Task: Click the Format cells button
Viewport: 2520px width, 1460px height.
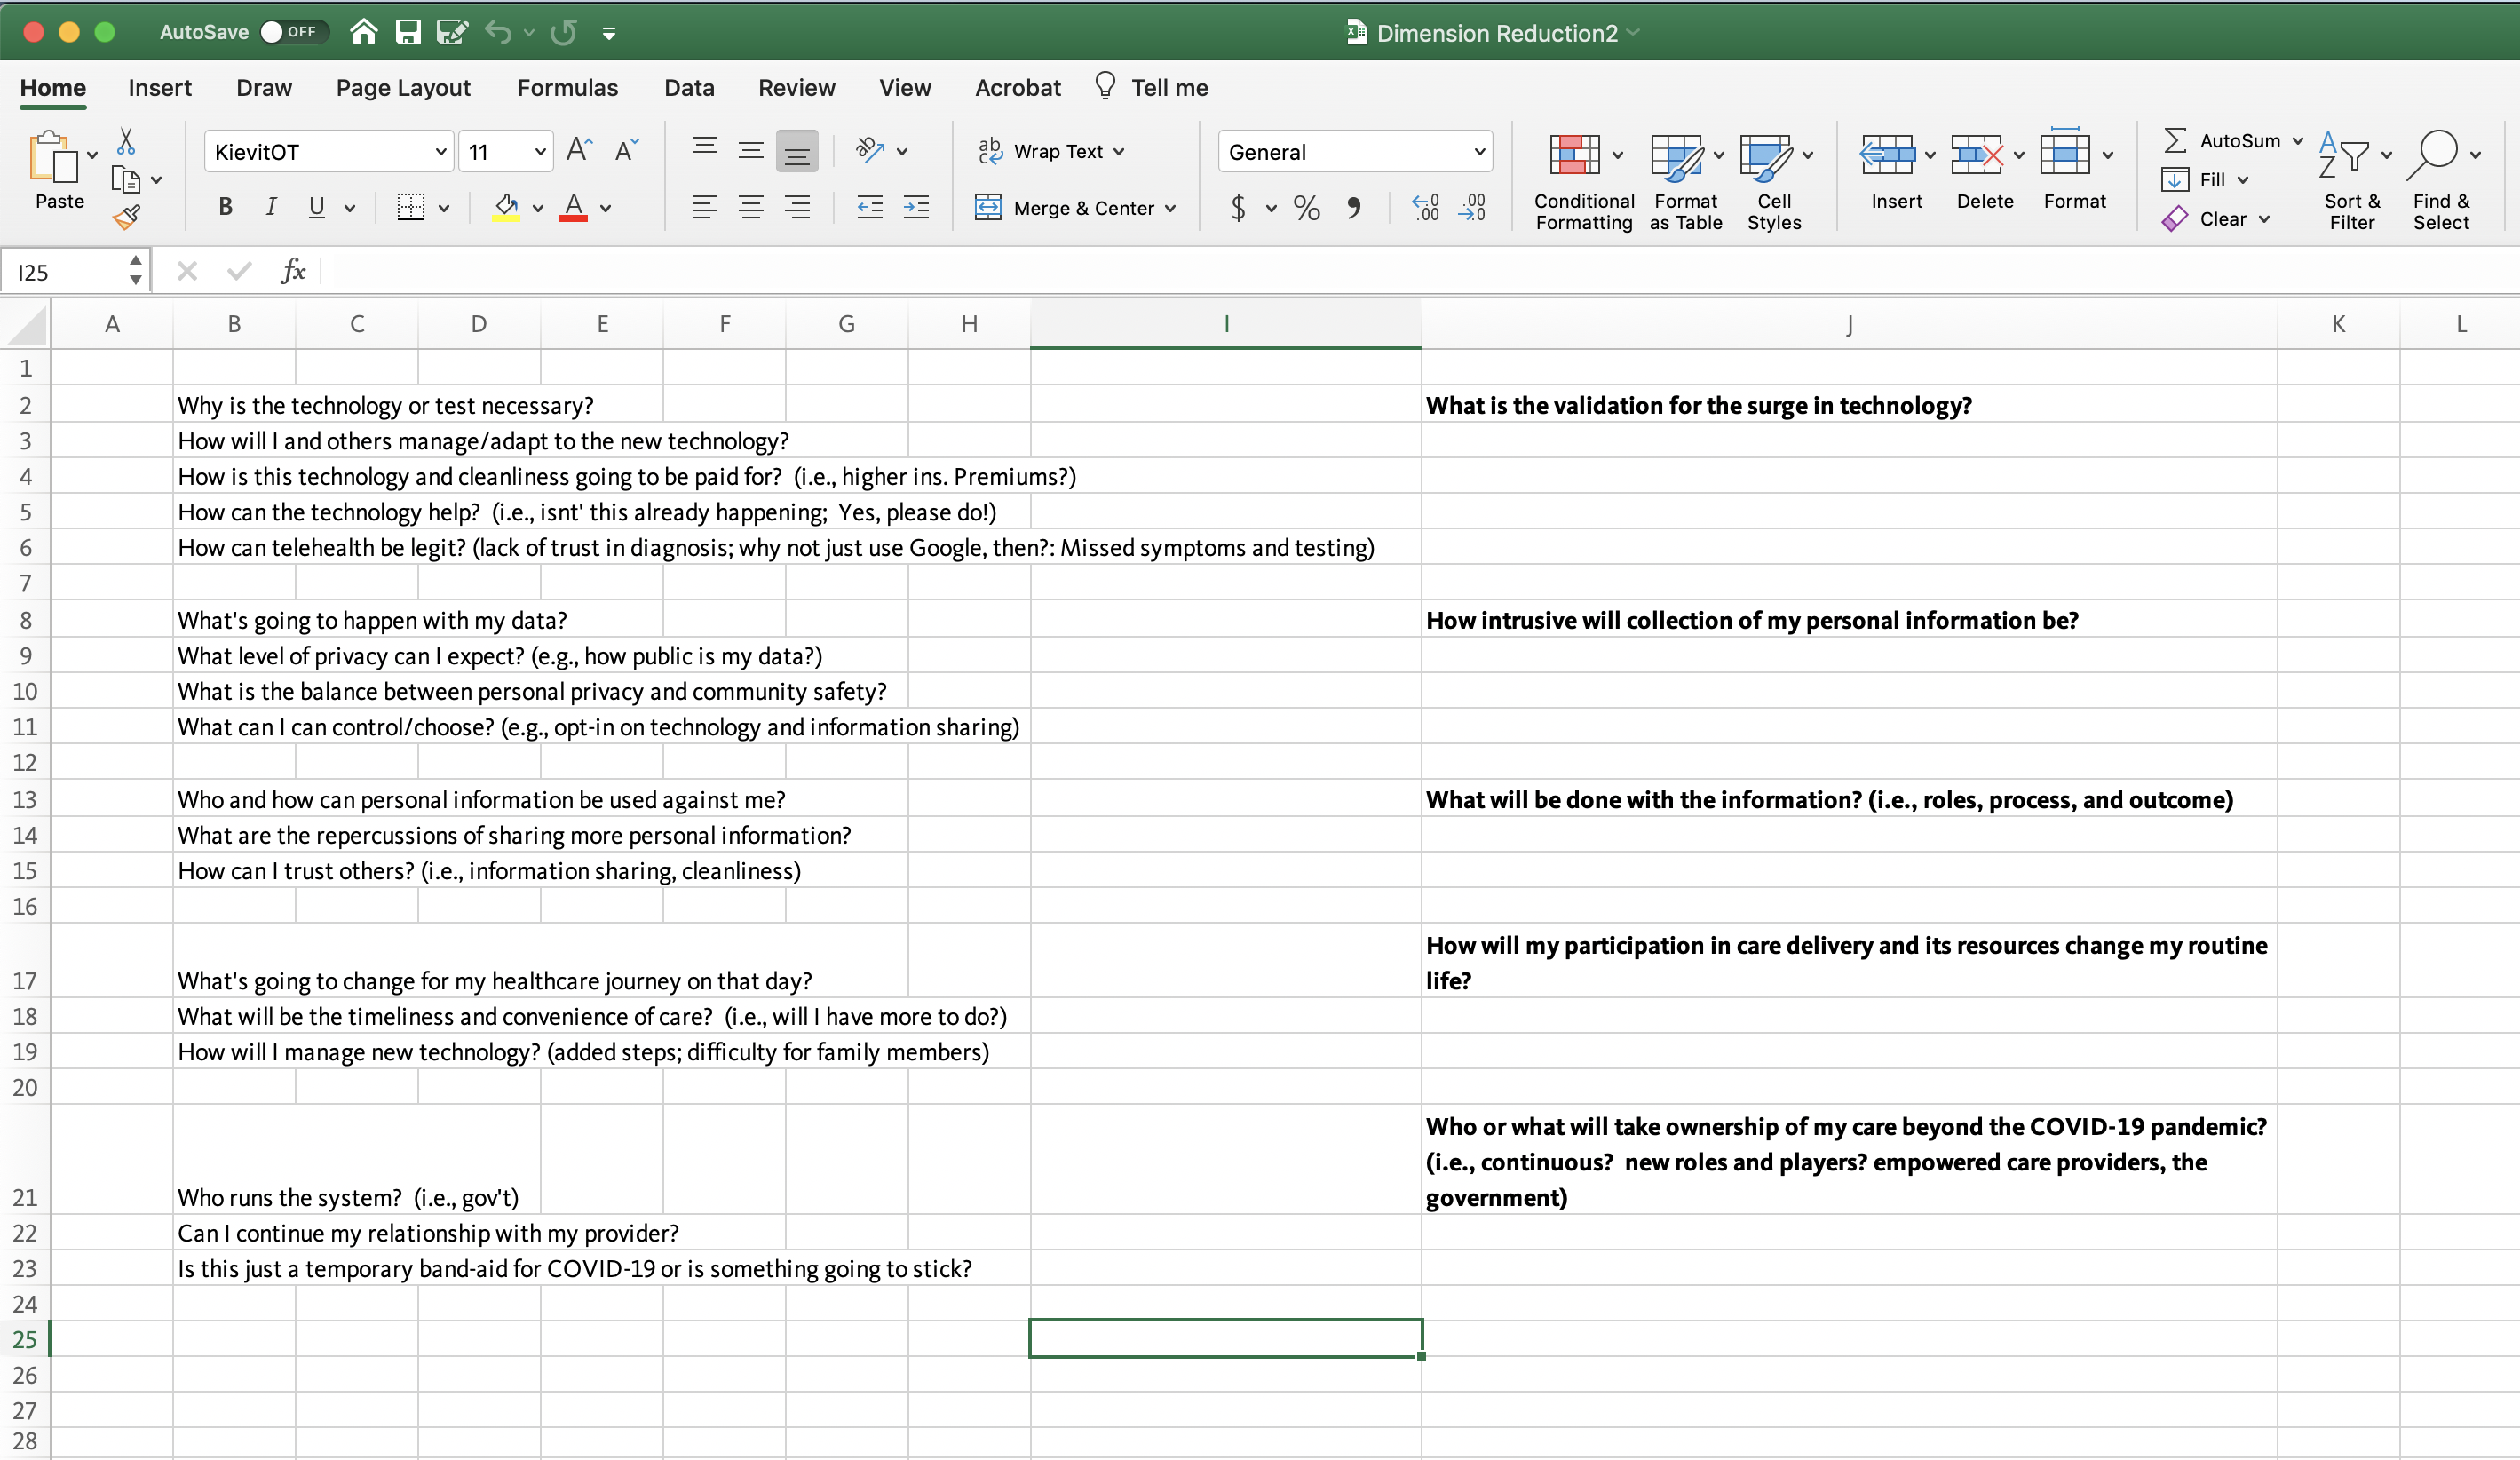Action: pyautogui.click(x=2074, y=170)
